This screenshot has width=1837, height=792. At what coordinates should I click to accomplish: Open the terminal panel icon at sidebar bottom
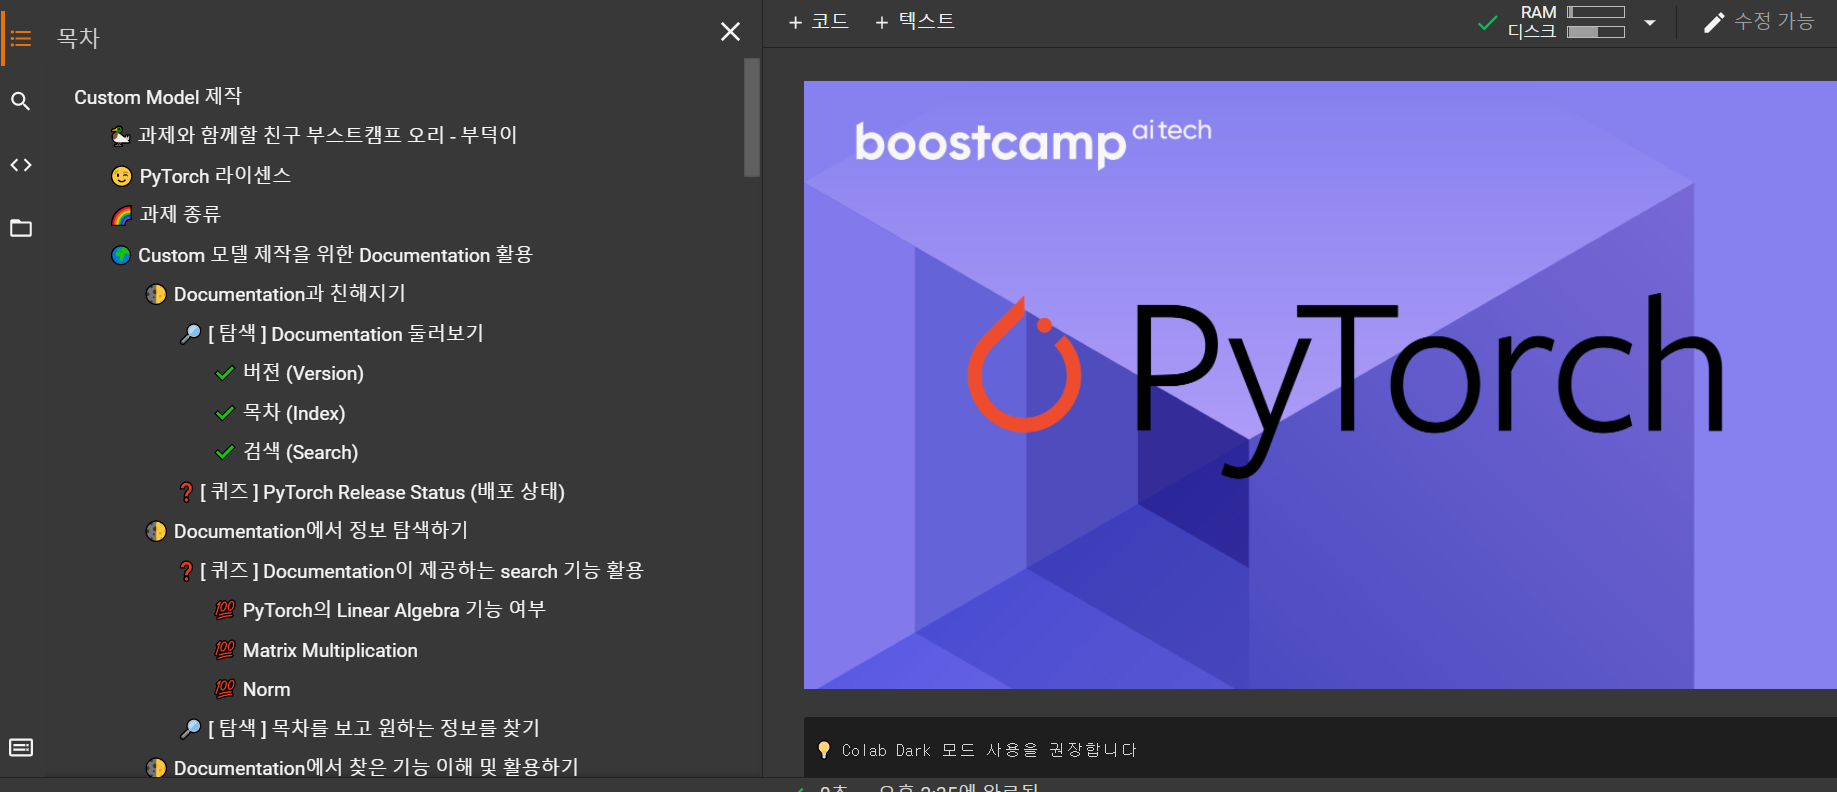tap(21, 748)
